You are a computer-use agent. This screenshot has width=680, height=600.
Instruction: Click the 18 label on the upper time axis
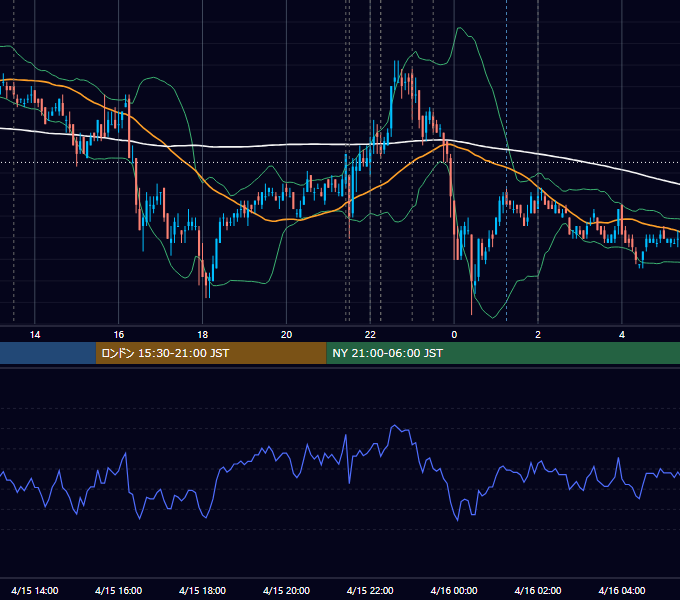[203, 335]
